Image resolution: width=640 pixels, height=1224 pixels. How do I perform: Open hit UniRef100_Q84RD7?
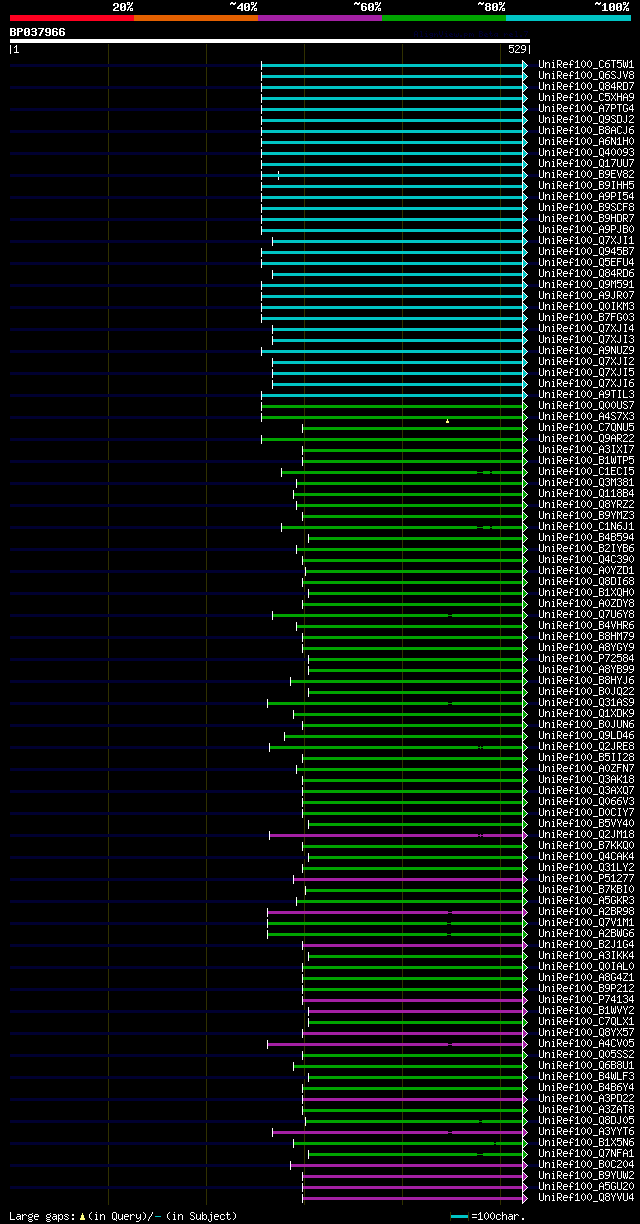[586, 86]
